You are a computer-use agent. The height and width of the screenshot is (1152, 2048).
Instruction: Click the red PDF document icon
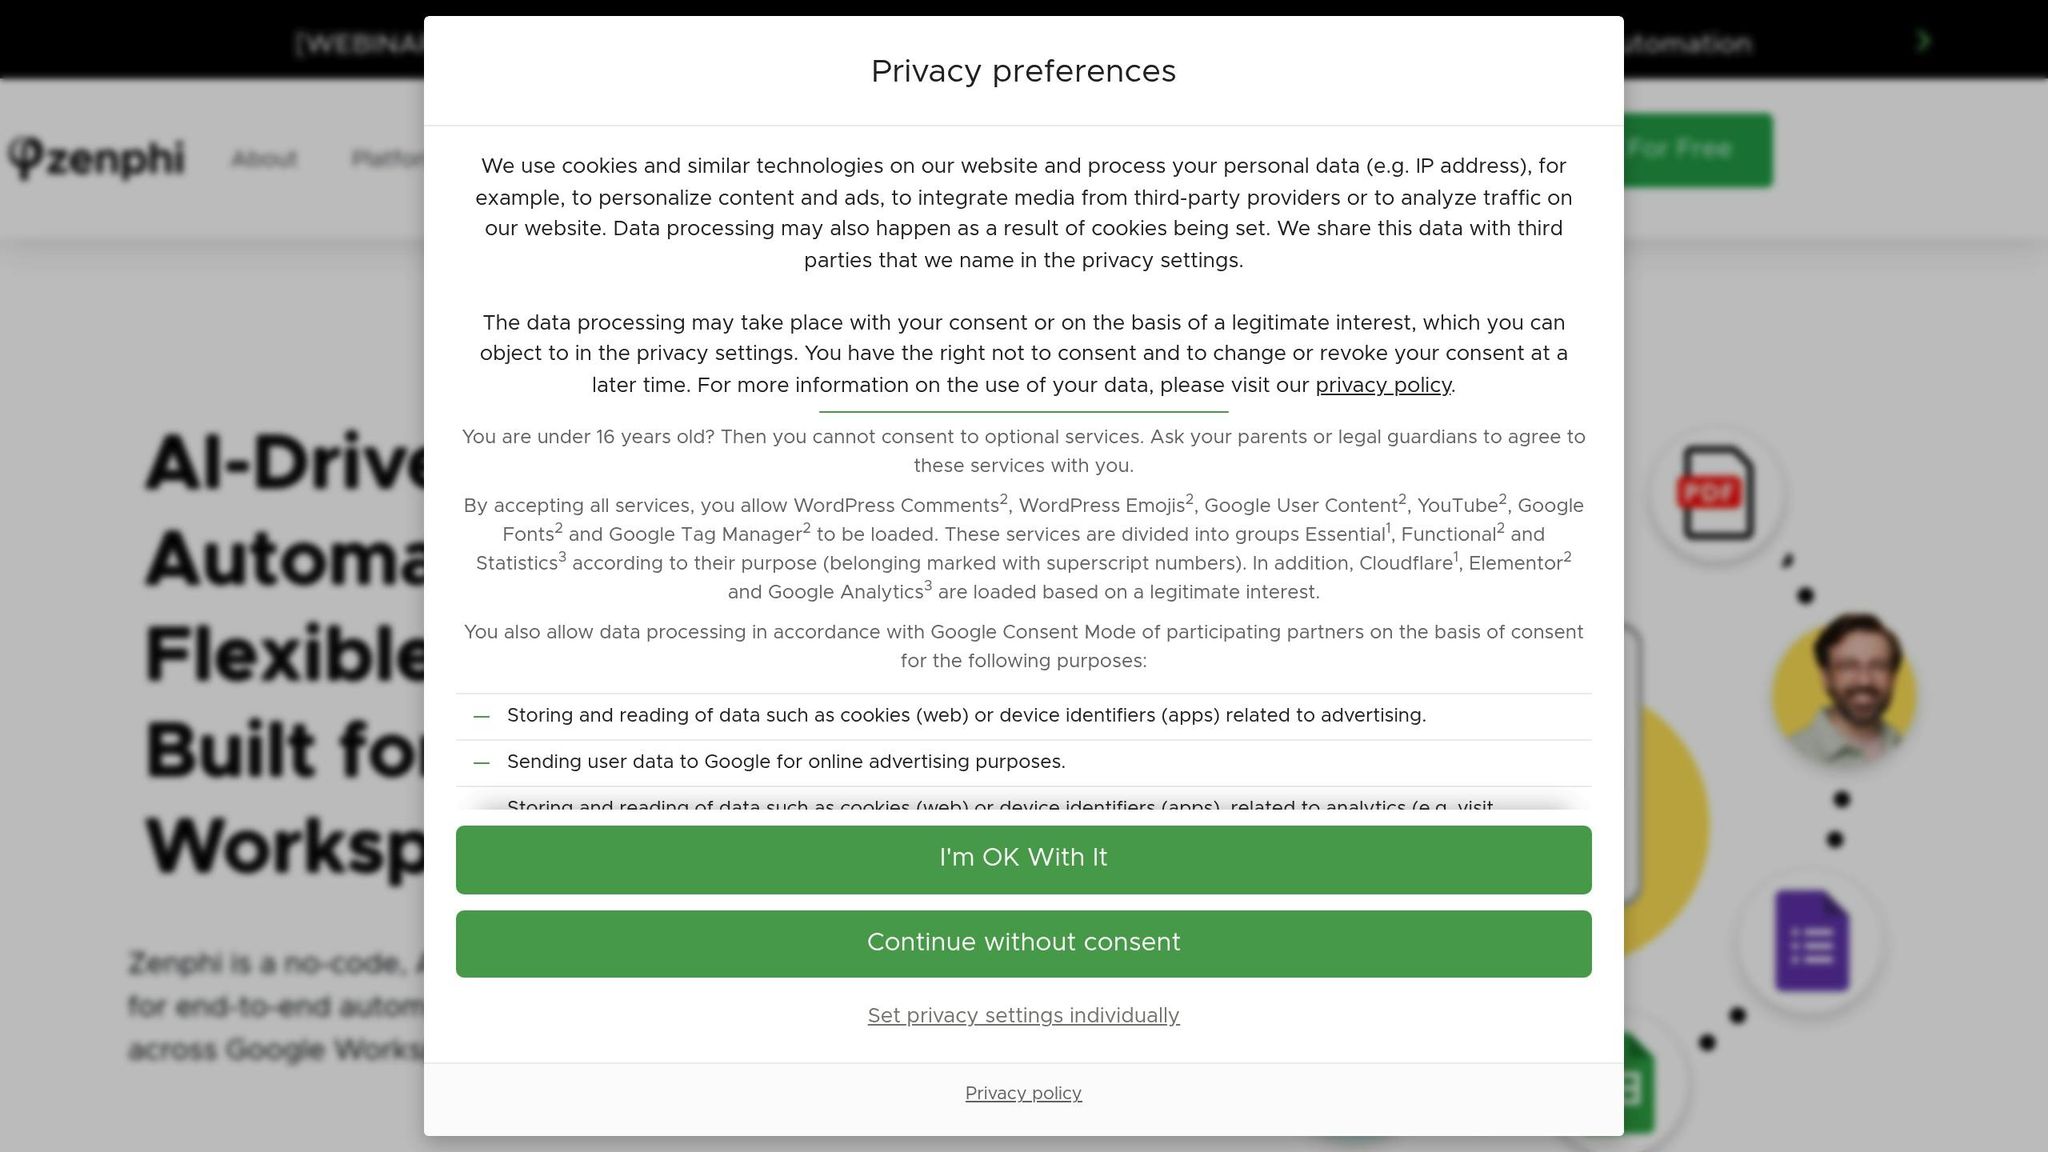(x=1714, y=493)
